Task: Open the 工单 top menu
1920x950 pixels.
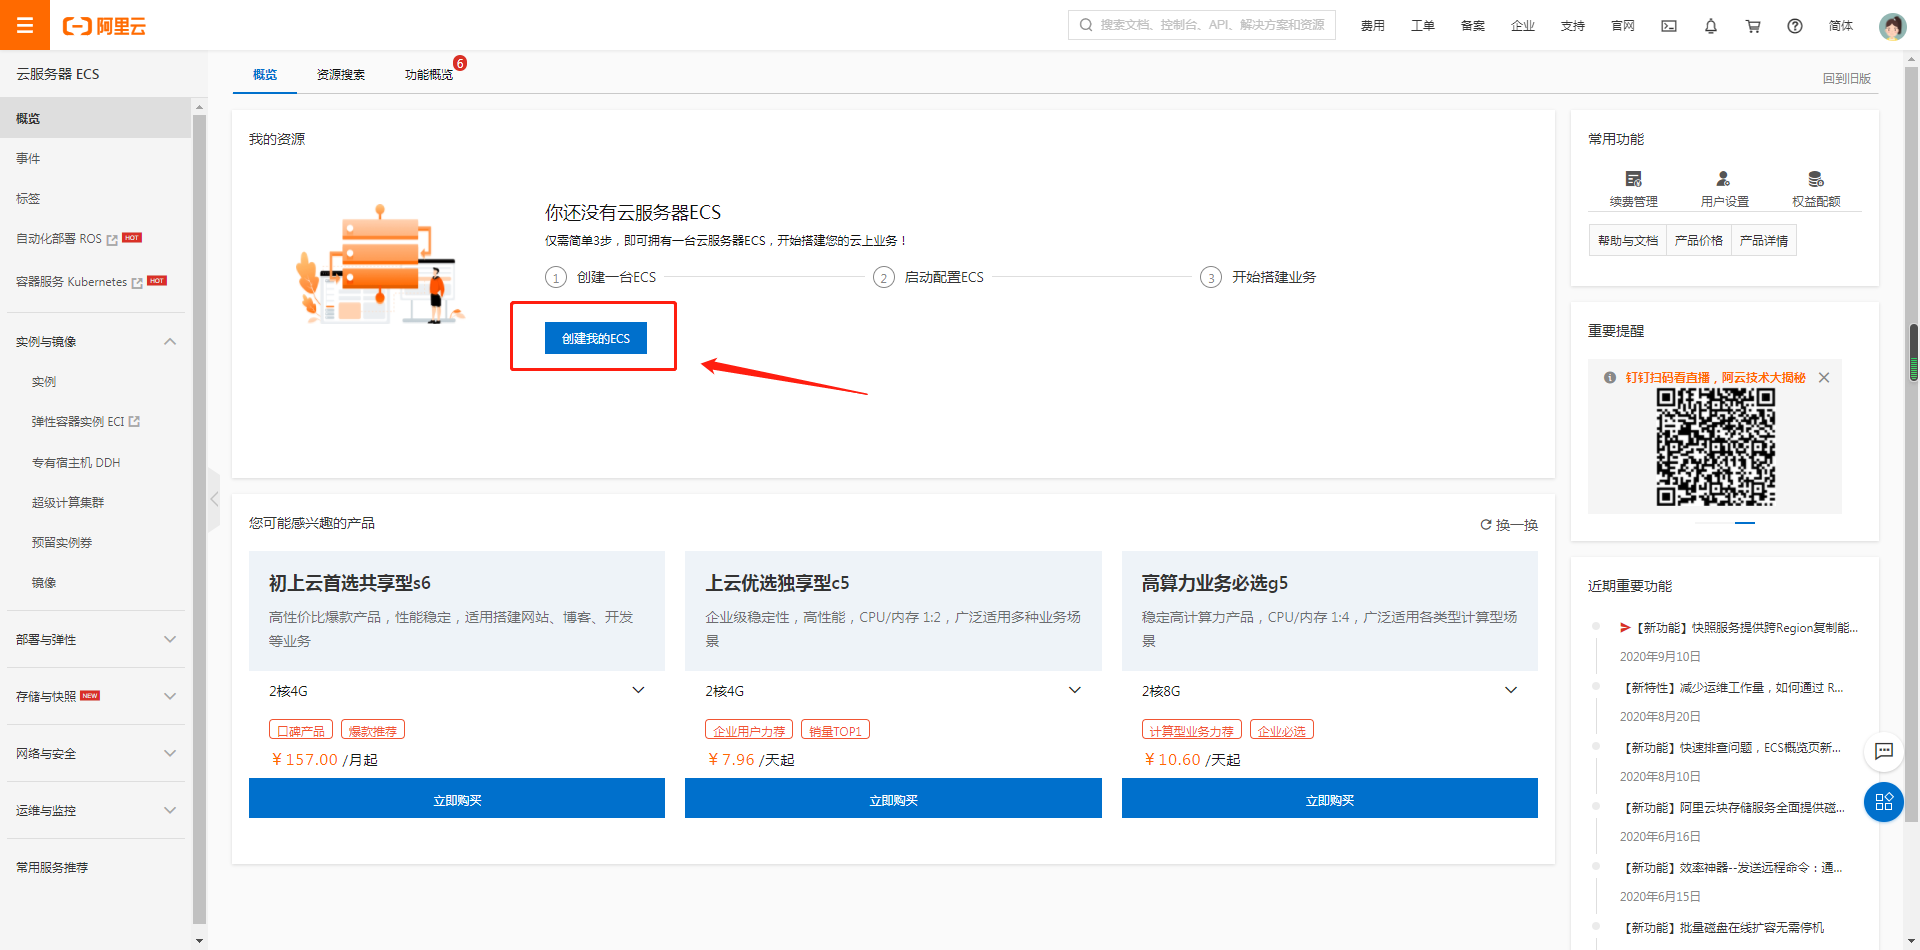Action: [x=1423, y=26]
